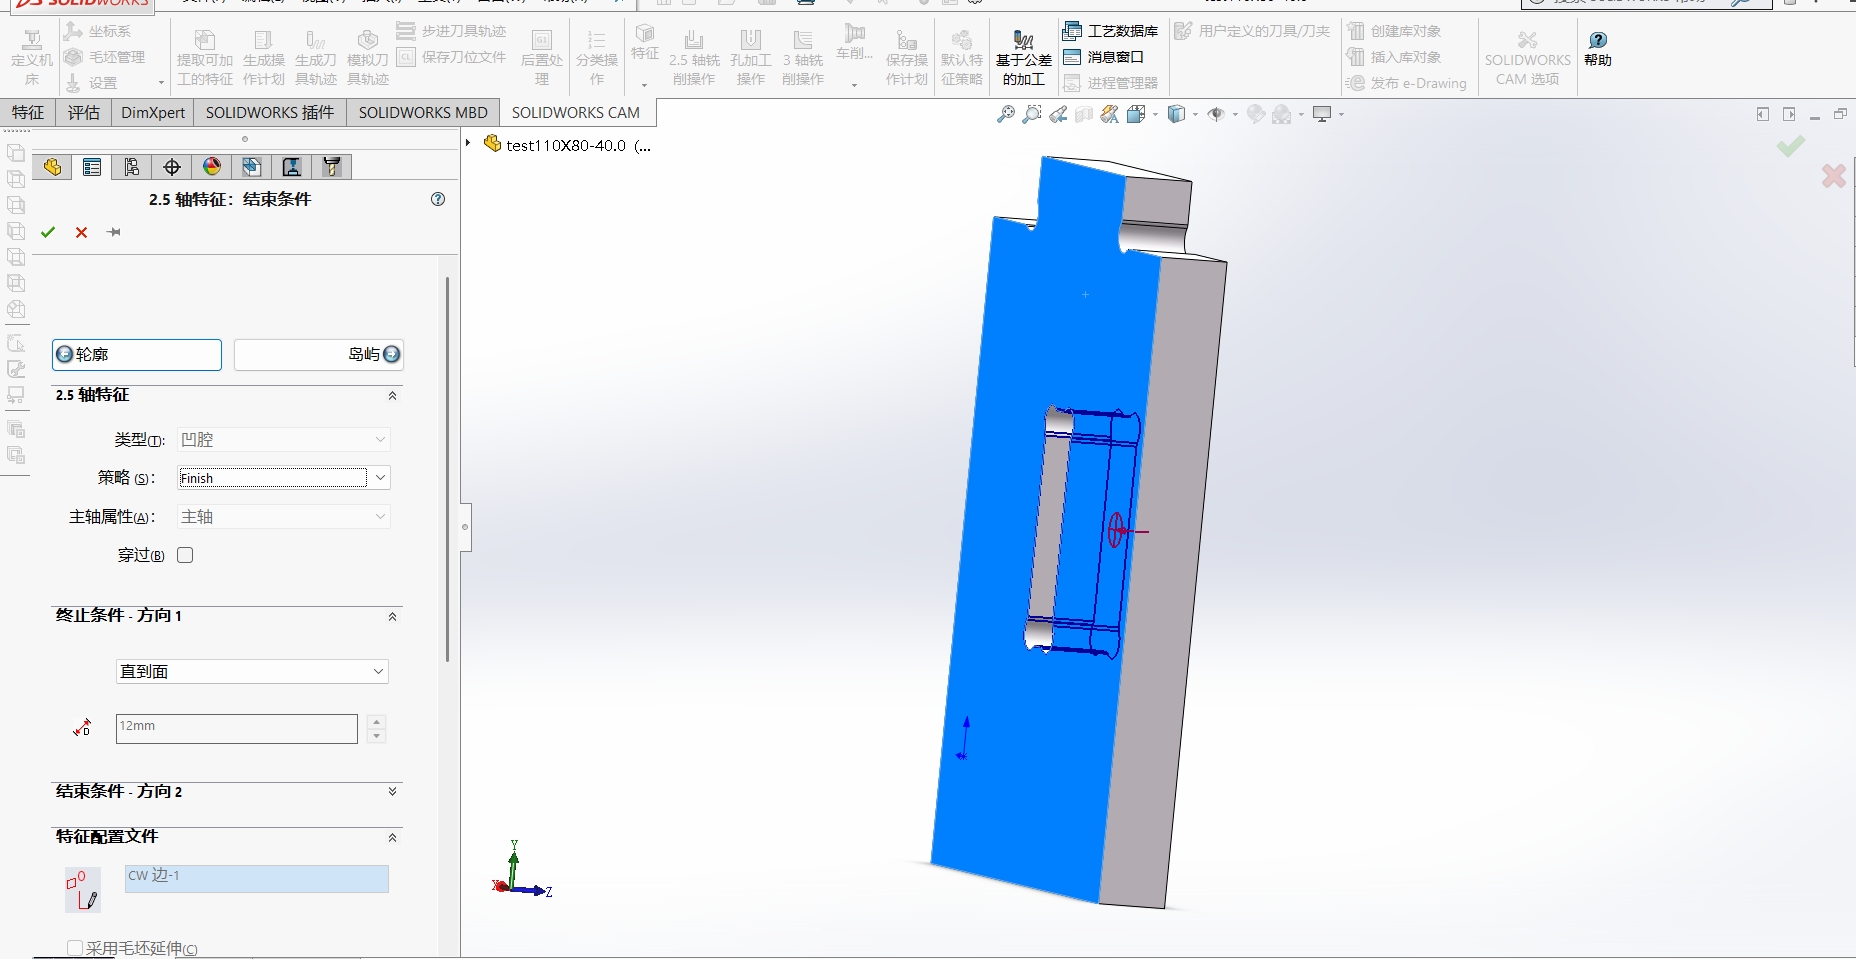Open the DimXpertManager crosshair tab icon

172,167
